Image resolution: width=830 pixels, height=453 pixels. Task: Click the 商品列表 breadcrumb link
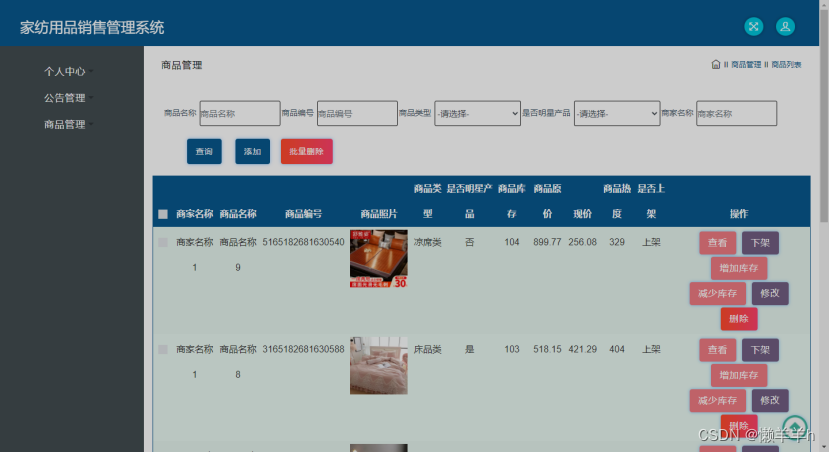tap(786, 65)
